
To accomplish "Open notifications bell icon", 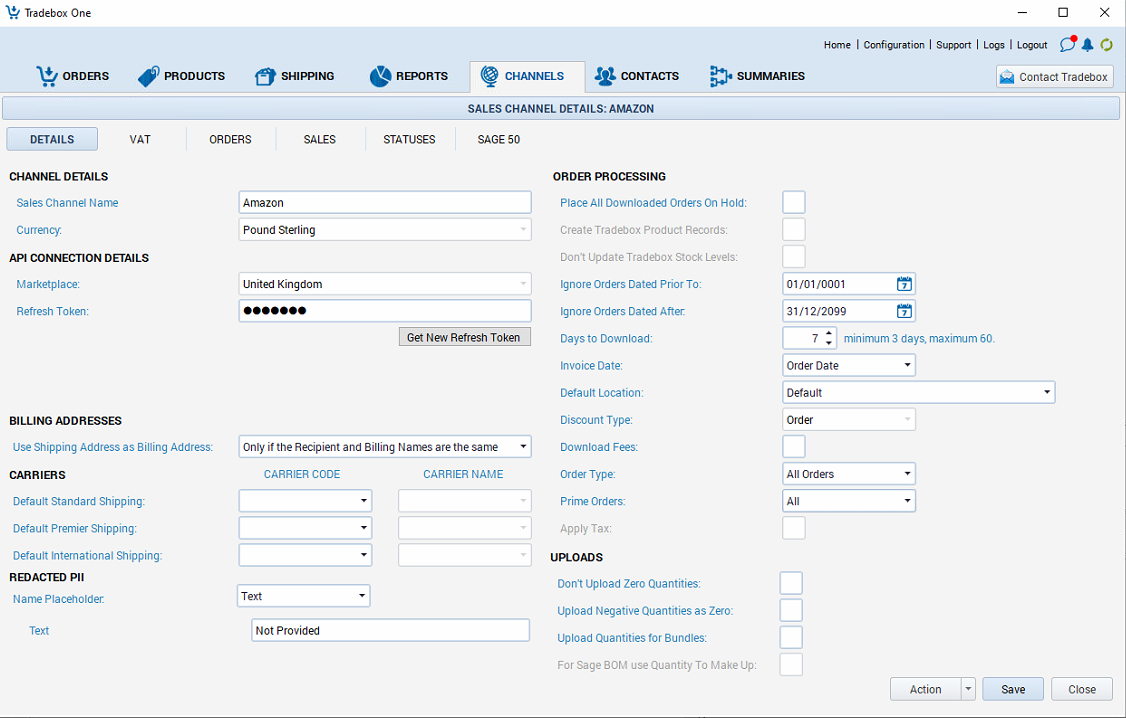I will click(1088, 45).
